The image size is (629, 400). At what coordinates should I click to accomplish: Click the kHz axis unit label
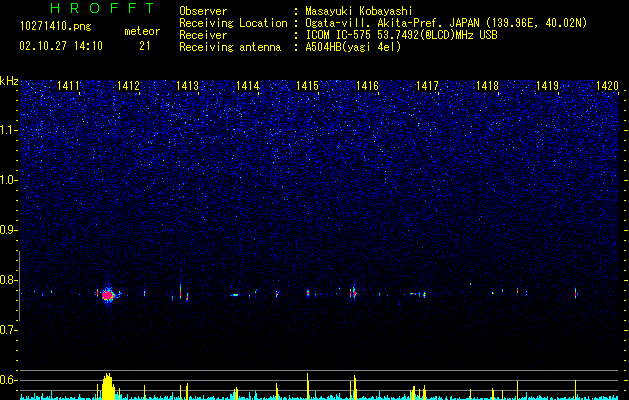[x=9, y=81]
